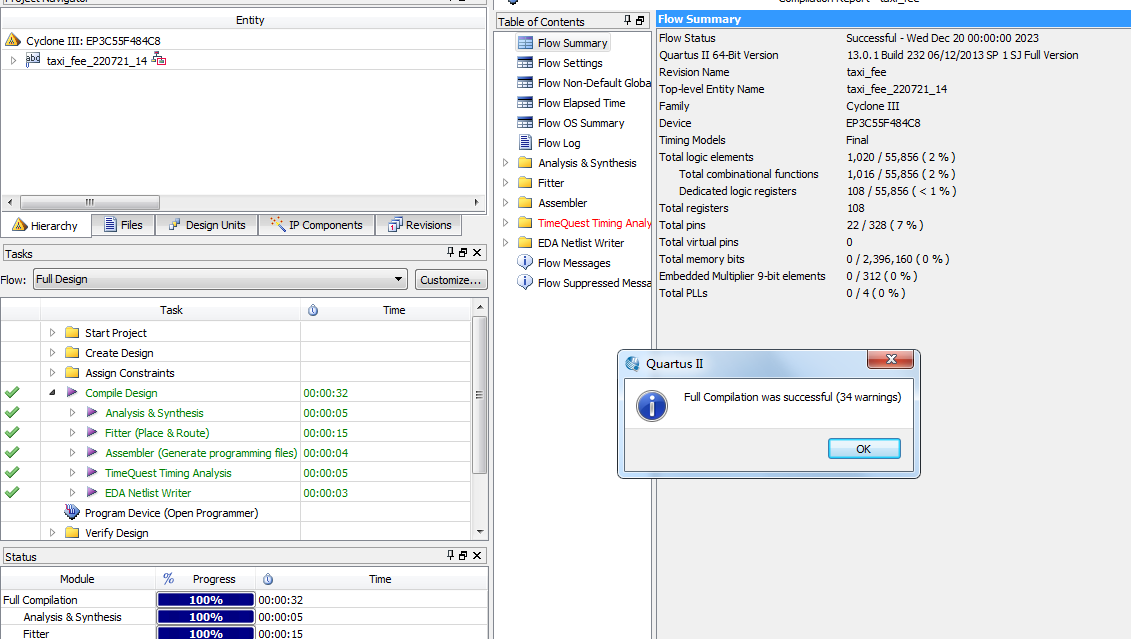The width and height of the screenshot is (1131, 639).
Task: Click the Full Compilation 100% progress bar
Action: point(206,600)
